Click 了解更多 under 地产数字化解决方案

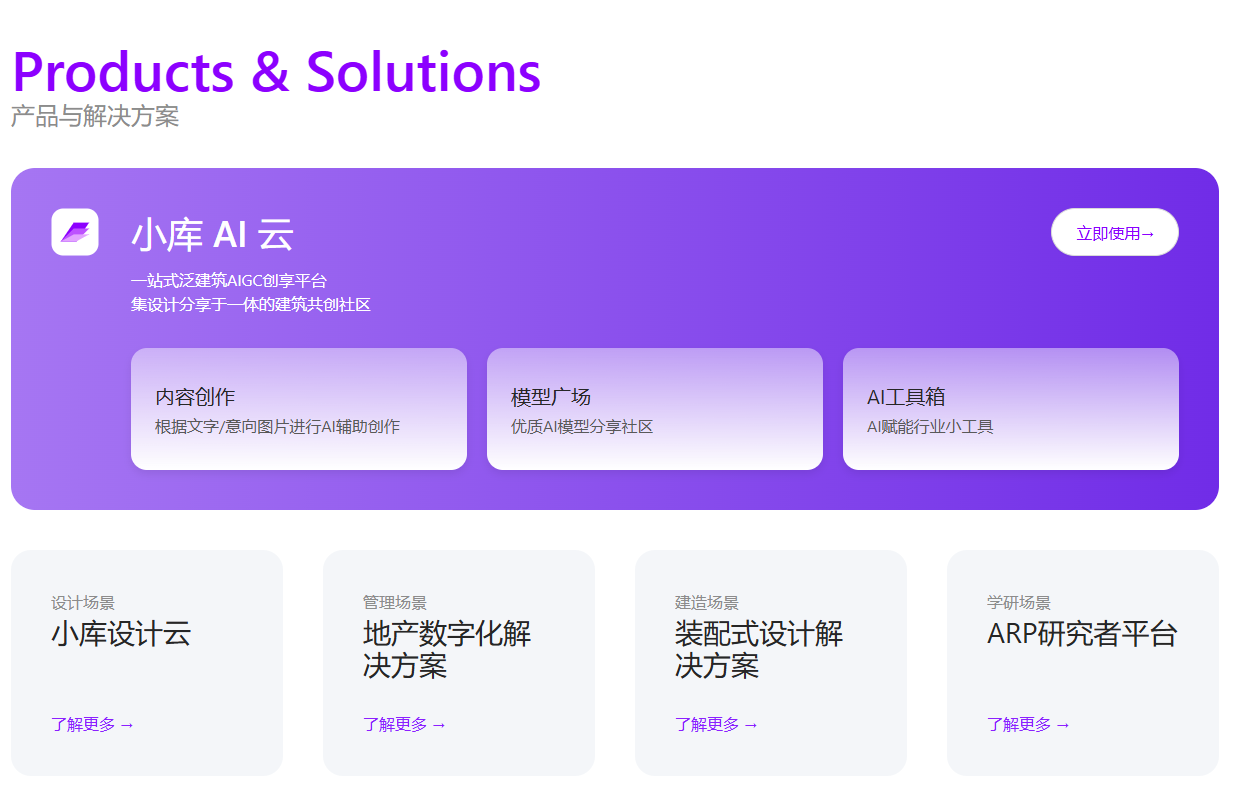pos(404,725)
